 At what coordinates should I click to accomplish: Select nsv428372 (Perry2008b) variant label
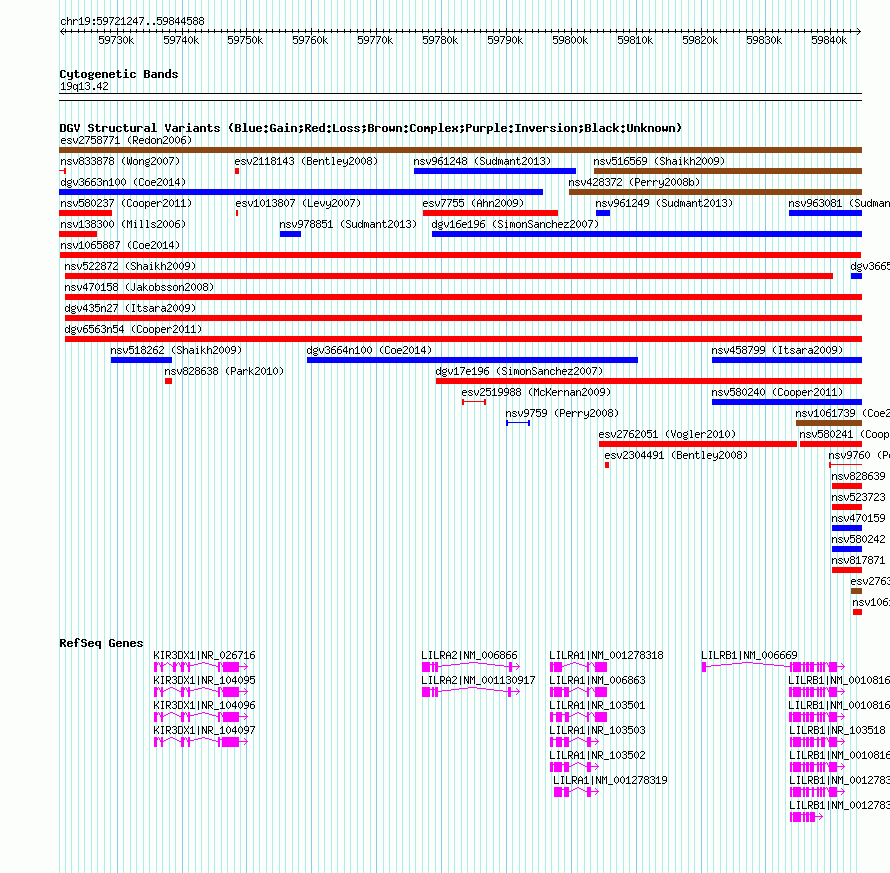coord(634,182)
